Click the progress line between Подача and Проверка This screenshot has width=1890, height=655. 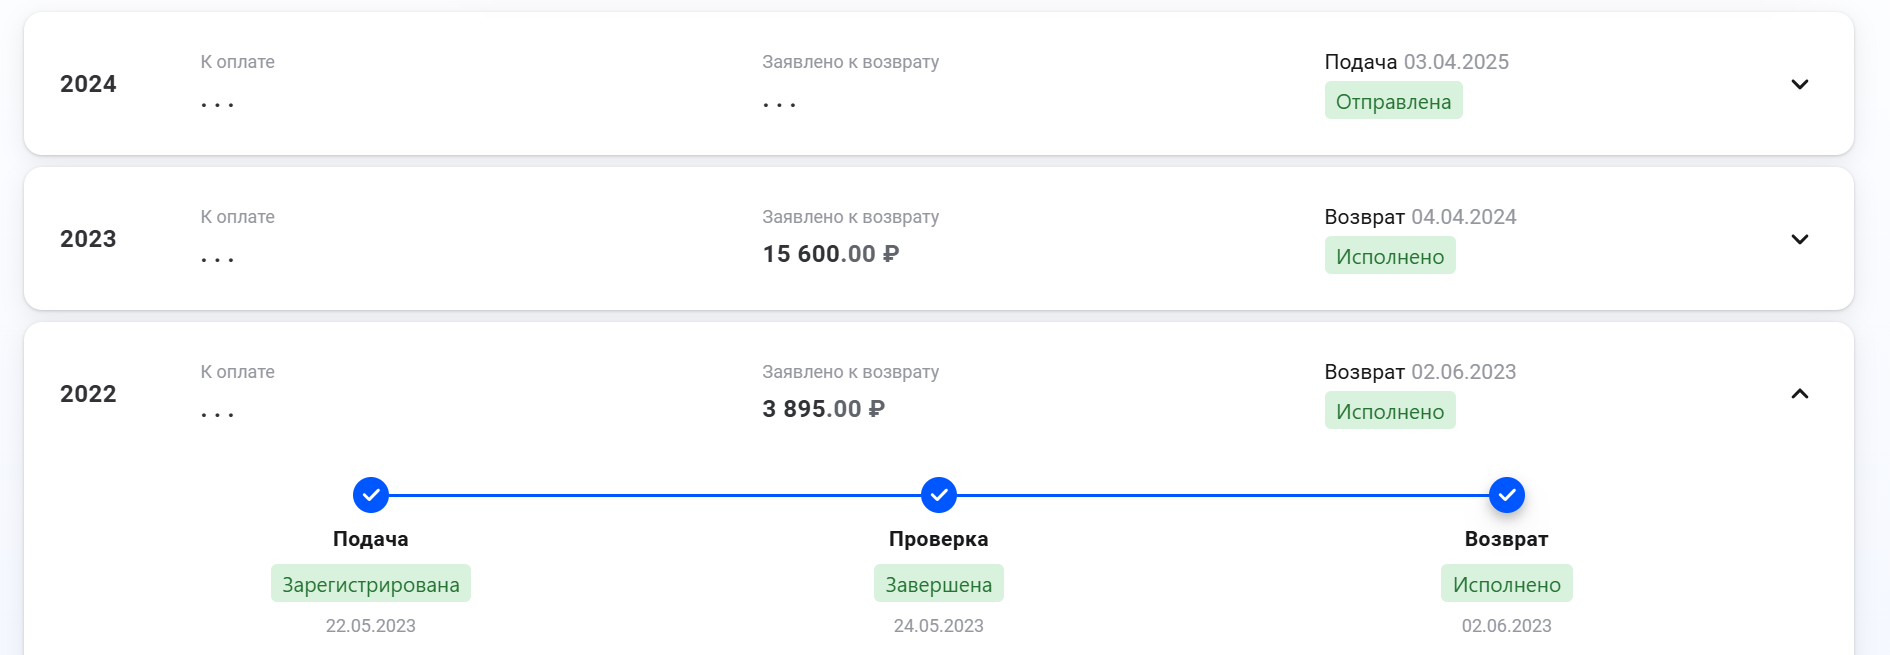(x=655, y=492)
